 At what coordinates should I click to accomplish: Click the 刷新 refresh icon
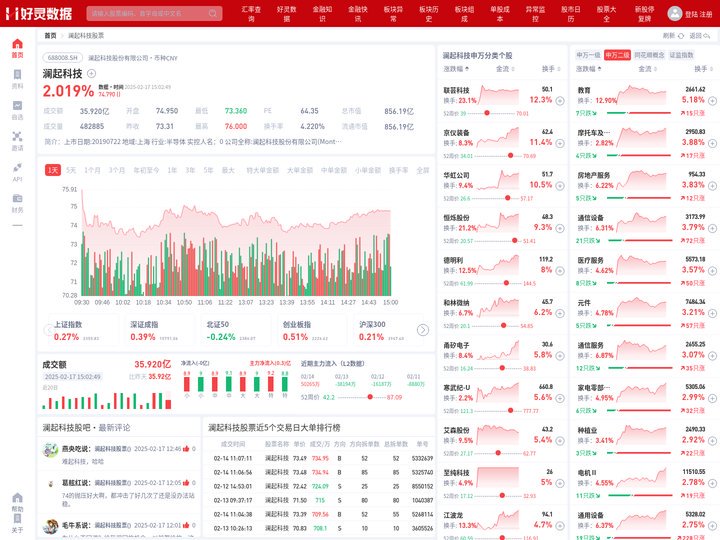pyautogui.click(x=681, y=35)
